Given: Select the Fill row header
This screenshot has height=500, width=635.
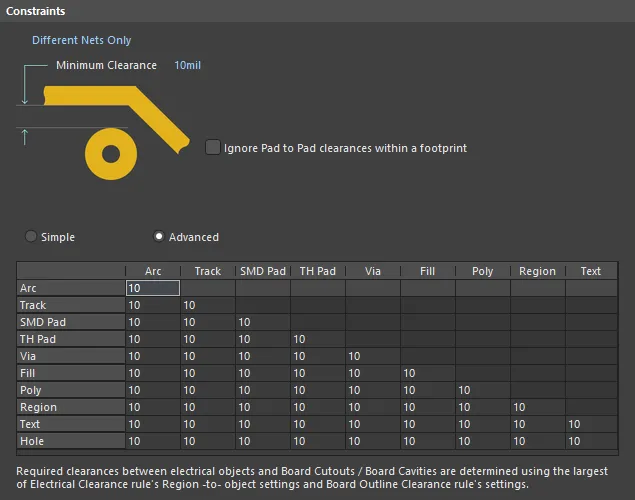Looking at the screenshot, I should pyautogui.click(x=70, y=373).
